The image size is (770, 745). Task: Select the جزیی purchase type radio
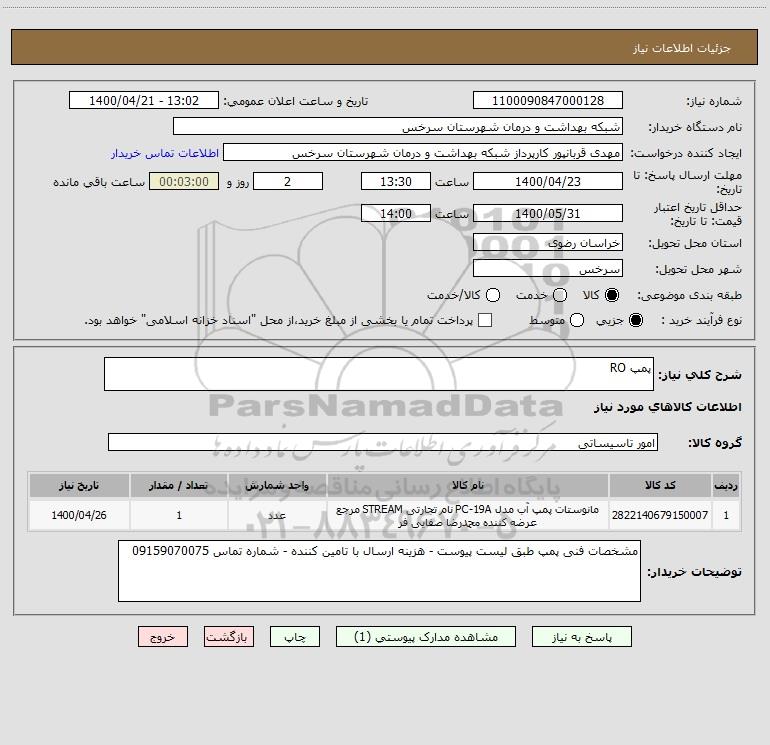tap(636, 320)
